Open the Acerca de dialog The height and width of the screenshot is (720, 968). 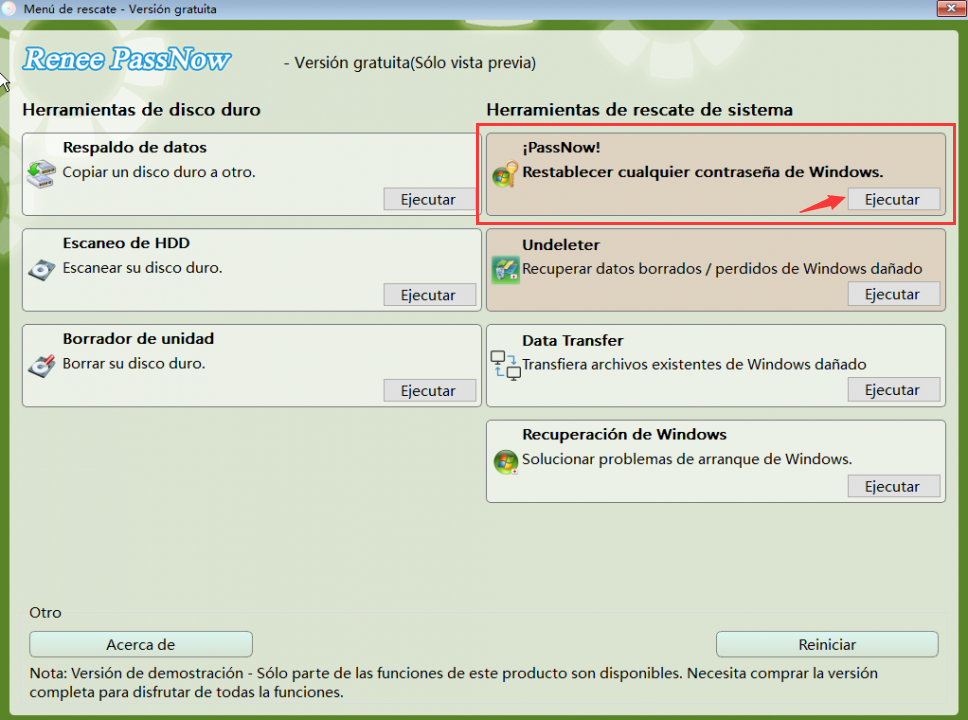click(140, 644)
